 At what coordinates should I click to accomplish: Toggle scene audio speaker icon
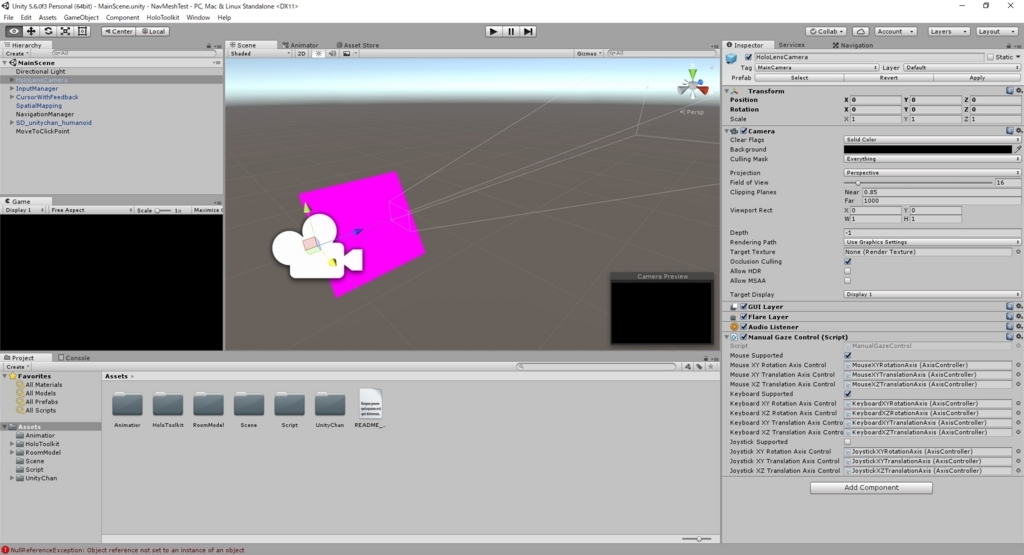[332, 54]
